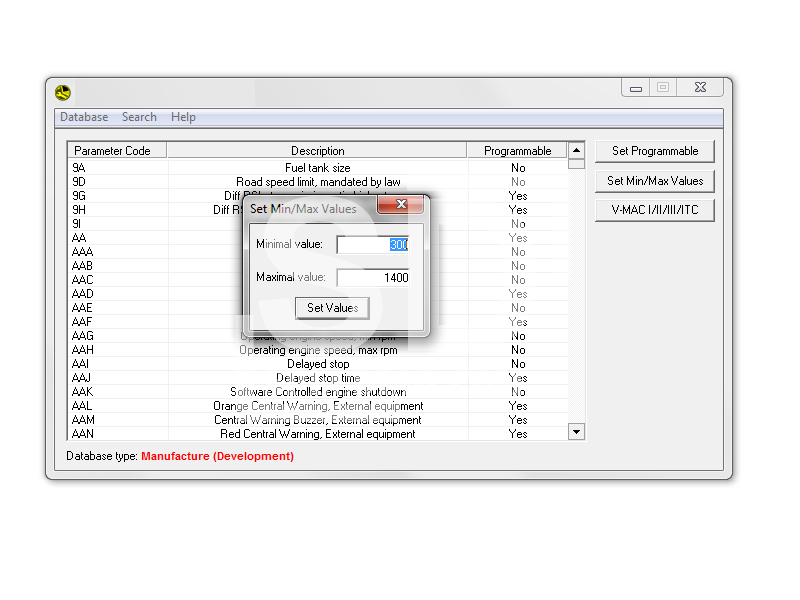Select the AAN Red Central Warning row
Viewport: 800px width, 600px height.
317,434
